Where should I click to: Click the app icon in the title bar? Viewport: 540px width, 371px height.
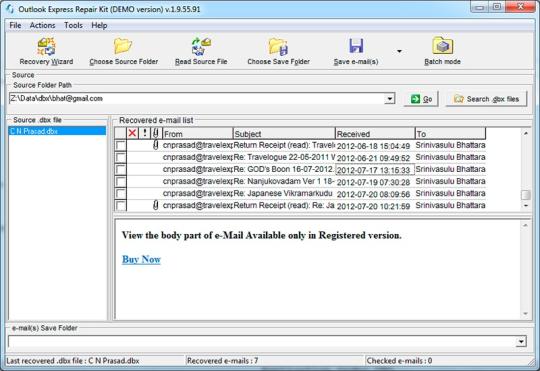click(x=9, y=9)
